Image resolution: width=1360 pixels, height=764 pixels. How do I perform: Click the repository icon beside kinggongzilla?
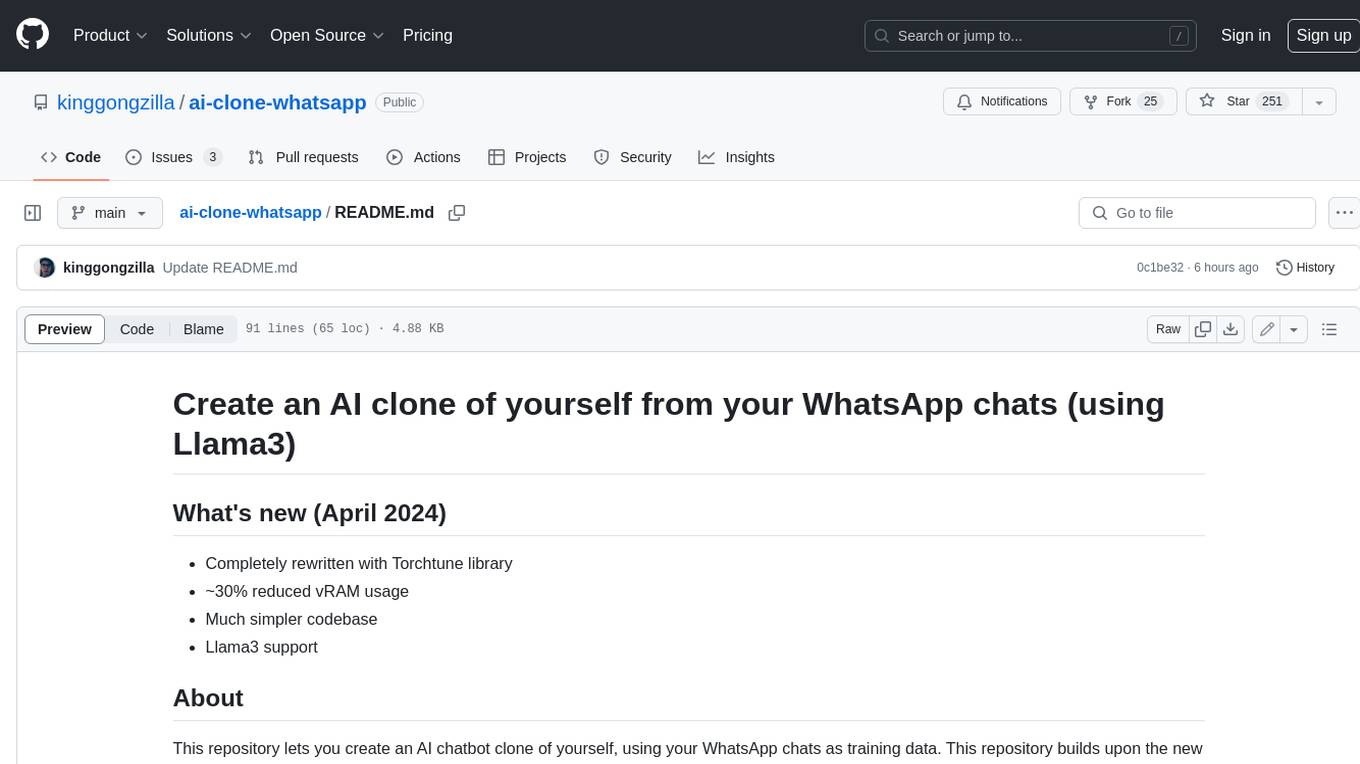tap(40, 102)
